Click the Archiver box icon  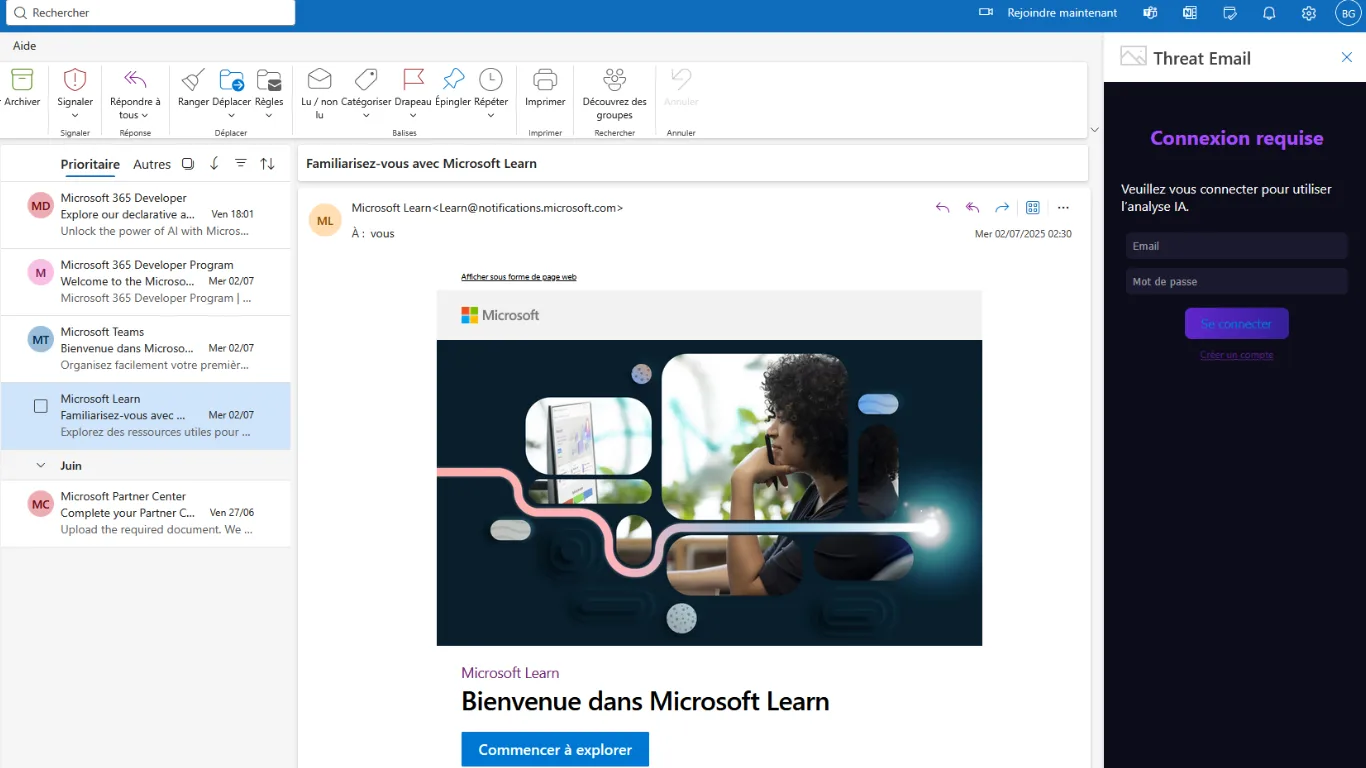click(22, 80)
